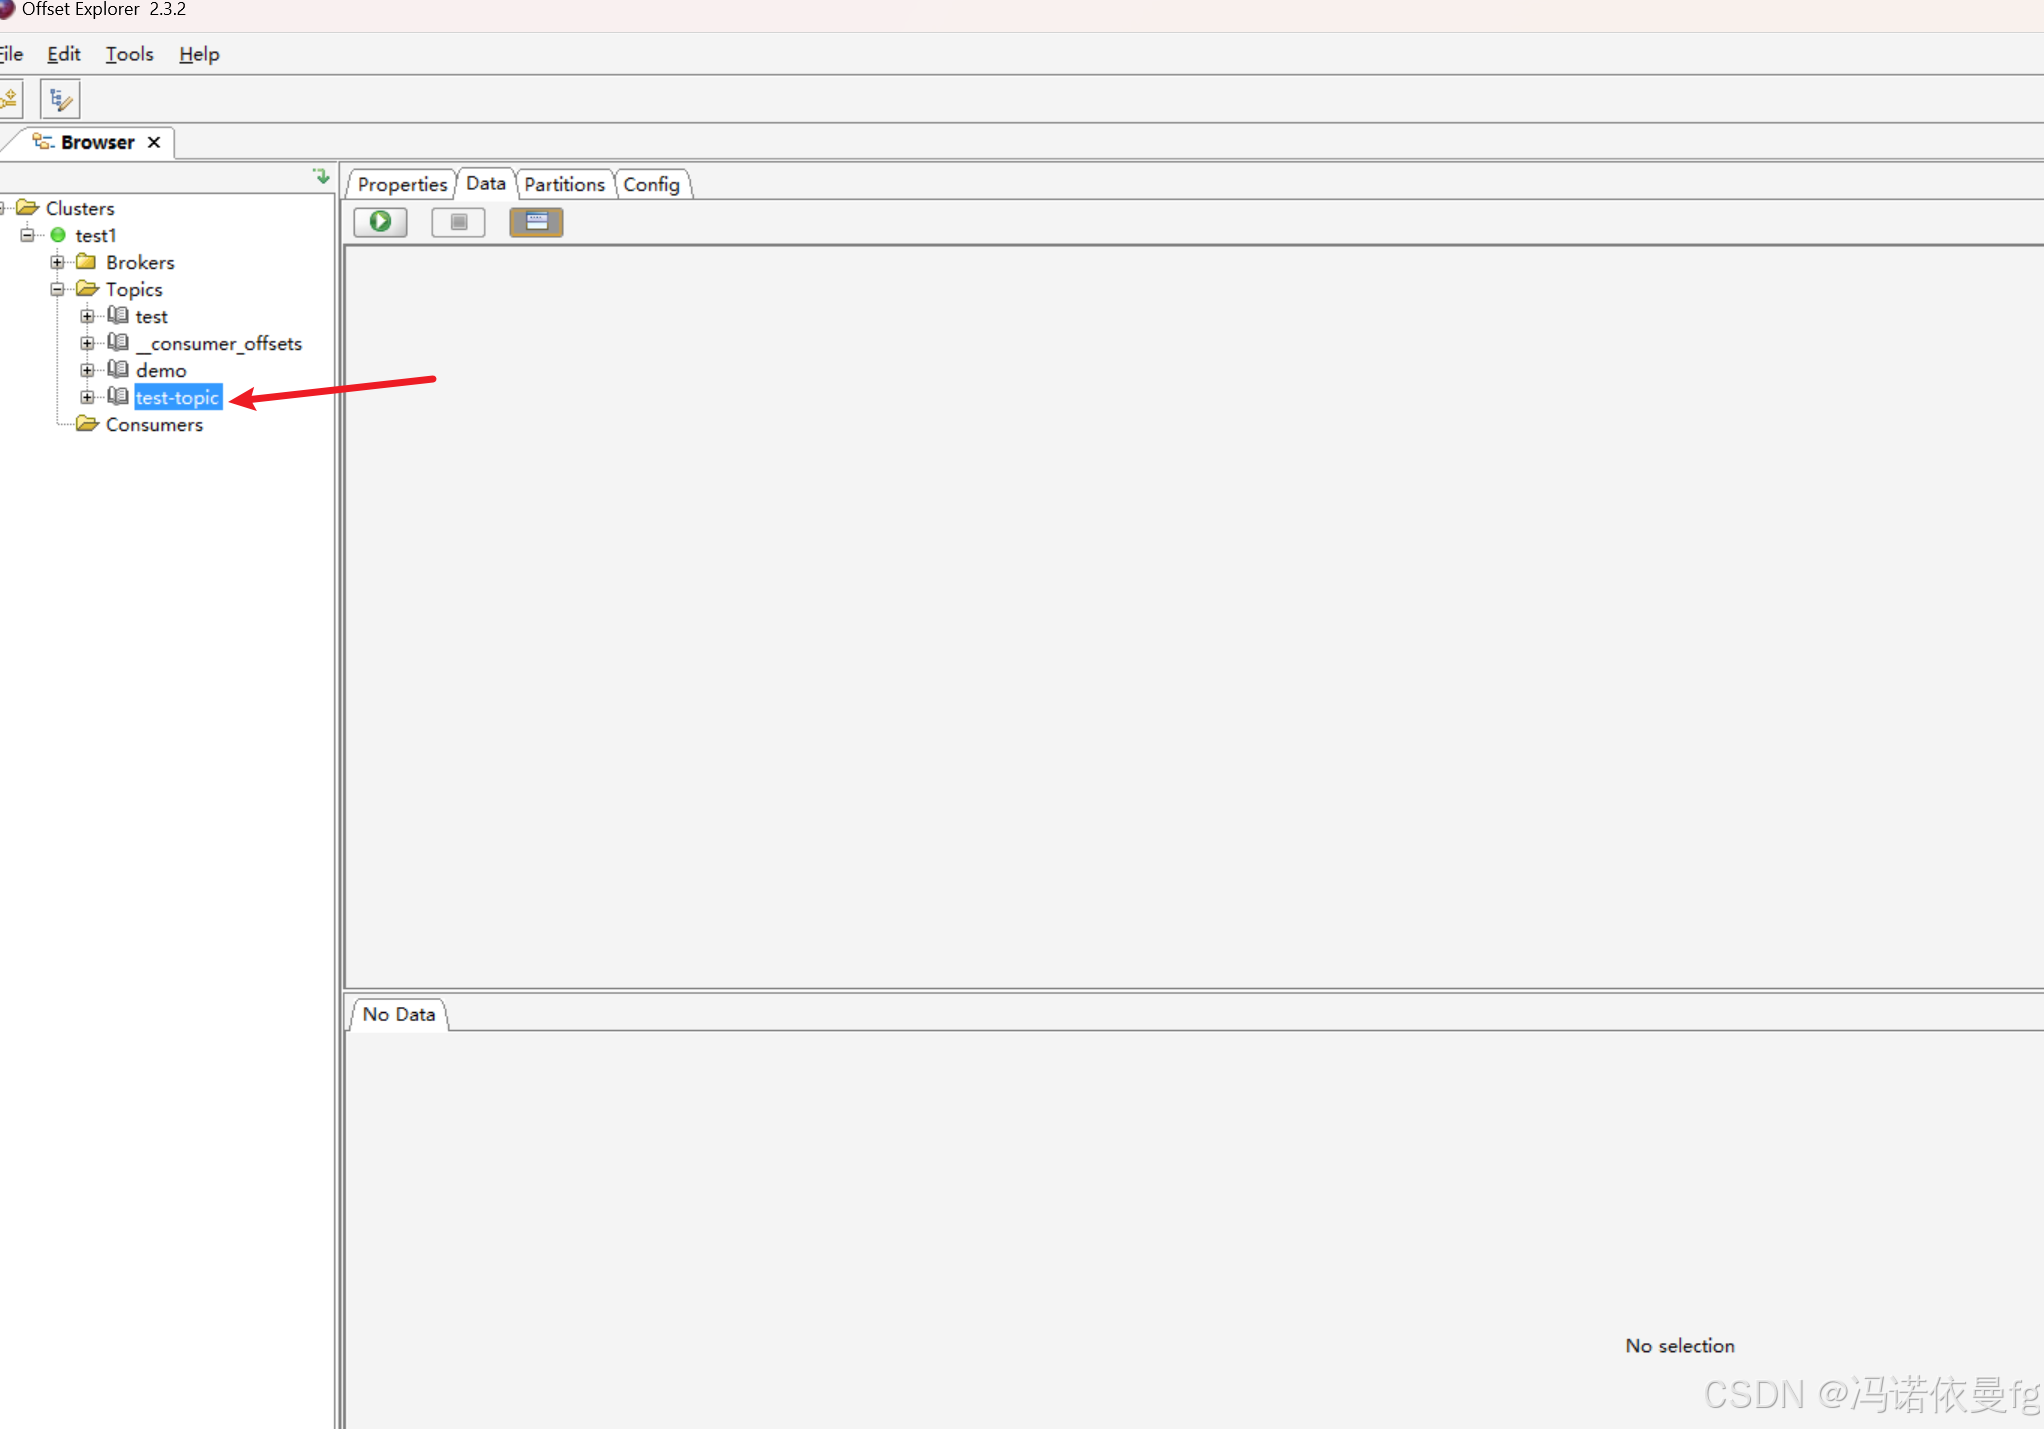Switch to the Partitions tab
The width and height of the screenshot is (2044, 1429).
click(564, 184)
